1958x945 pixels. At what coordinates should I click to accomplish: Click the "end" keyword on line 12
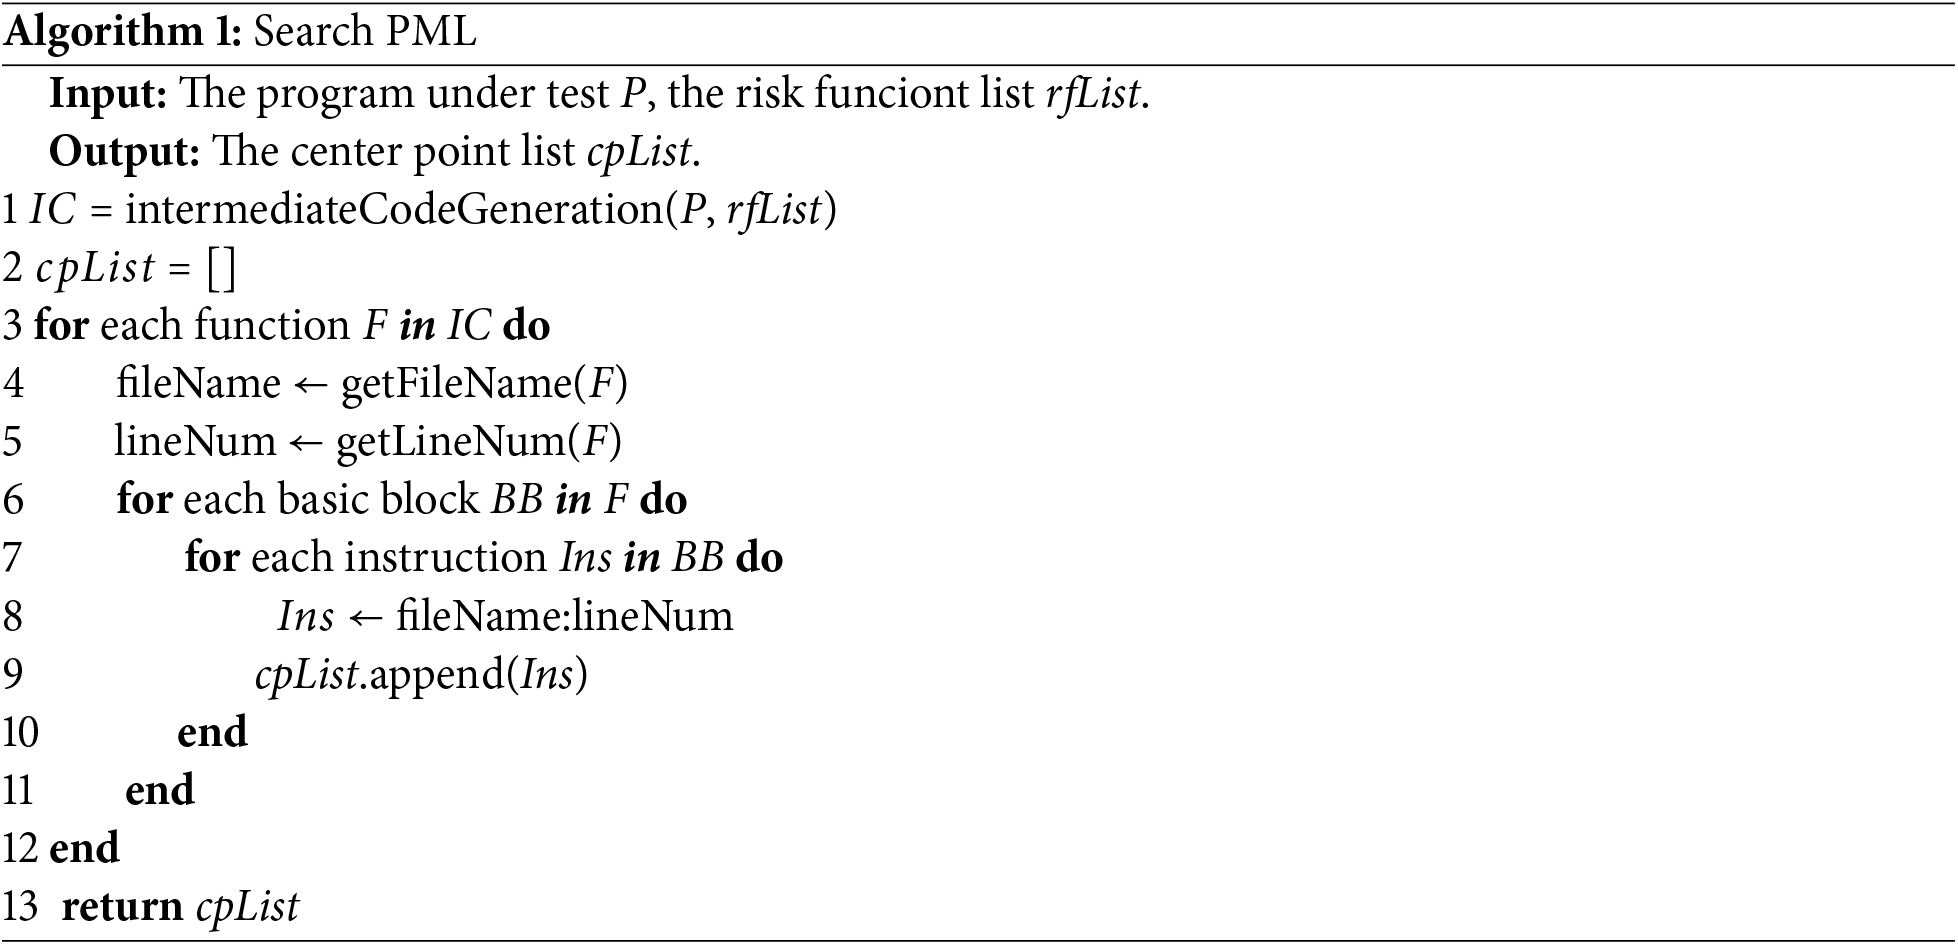tap(84, 849)
